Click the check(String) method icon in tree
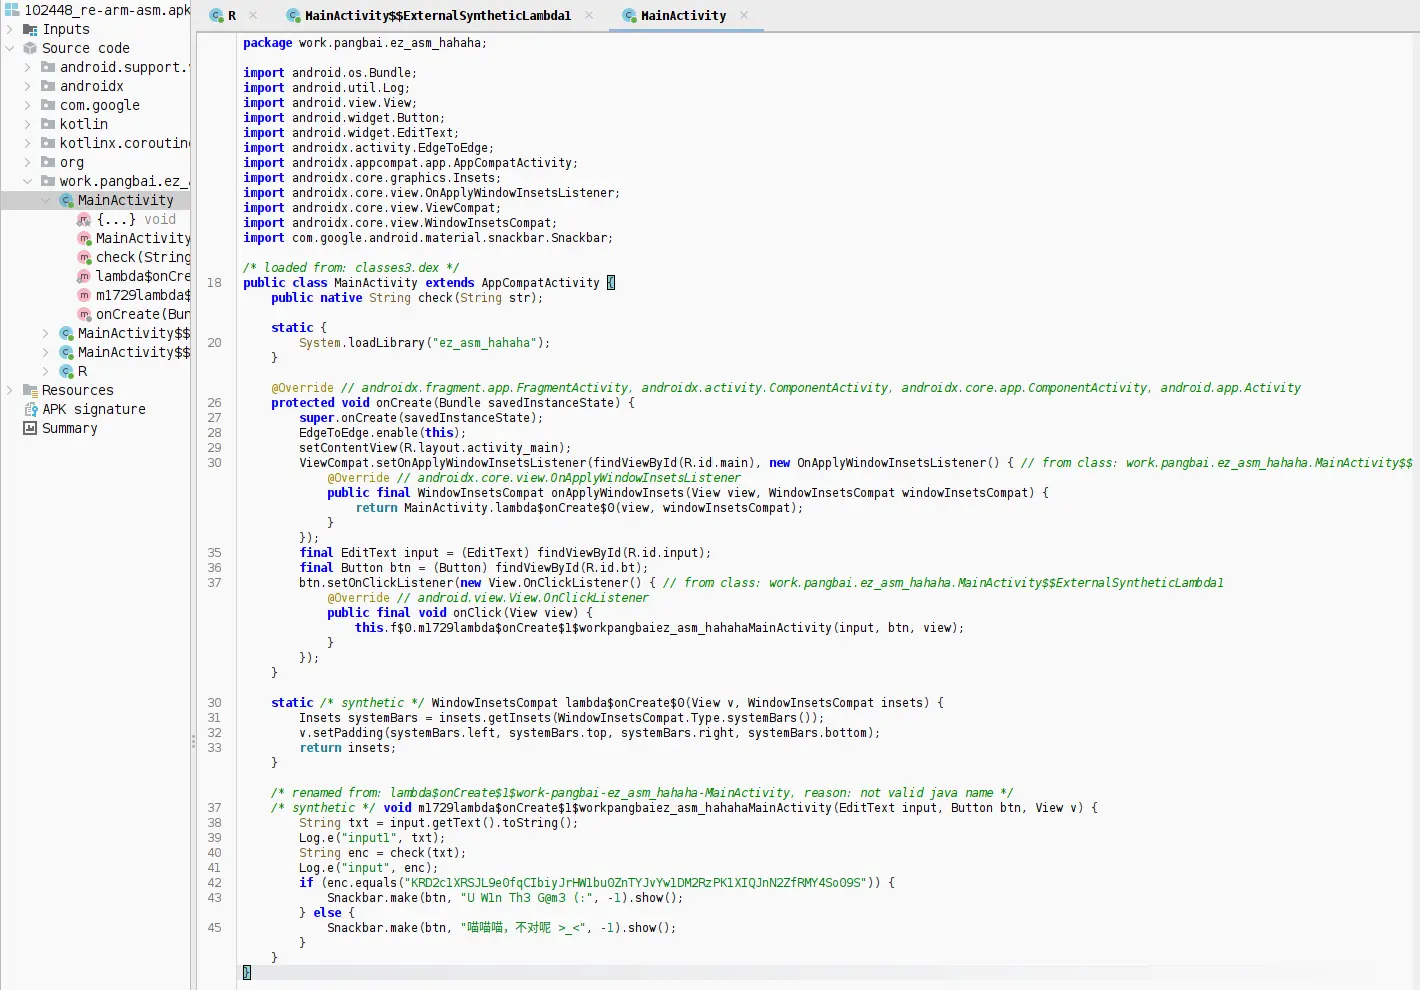Image resolution: width=1420 pixels, height=990 pixels. point(84,257)
